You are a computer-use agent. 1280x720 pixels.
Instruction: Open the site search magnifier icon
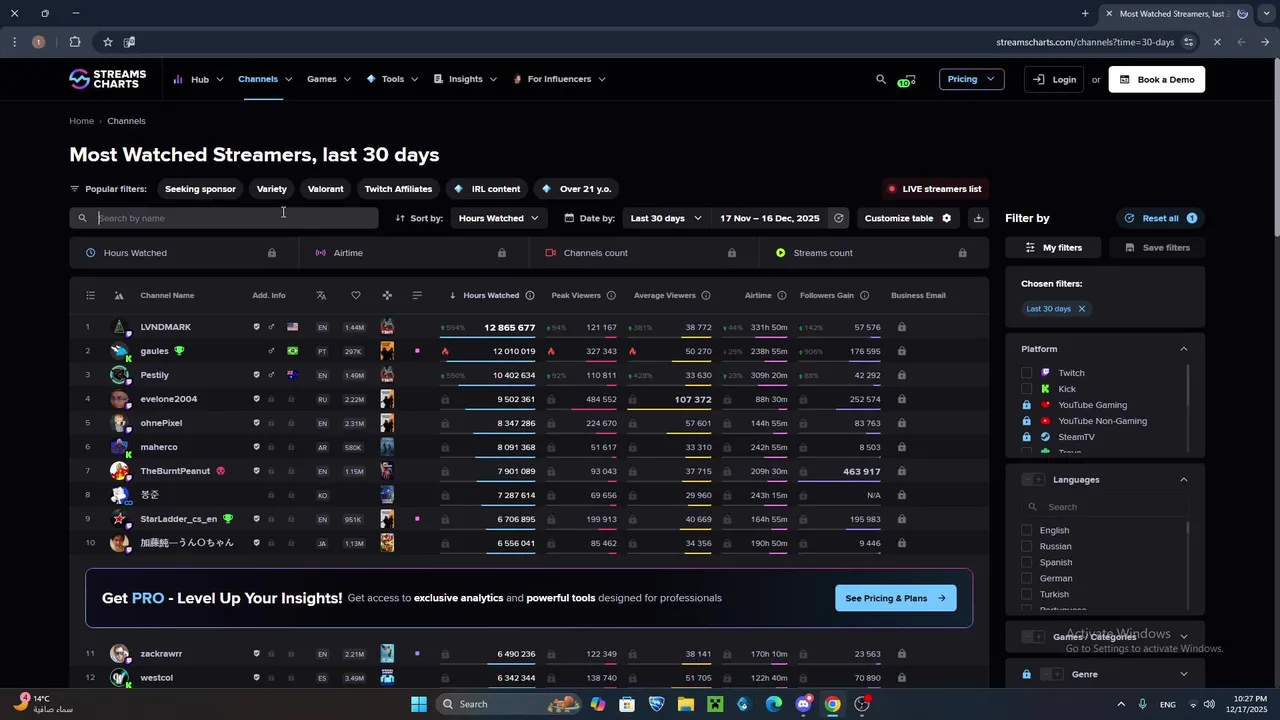[x=881, y=79]
